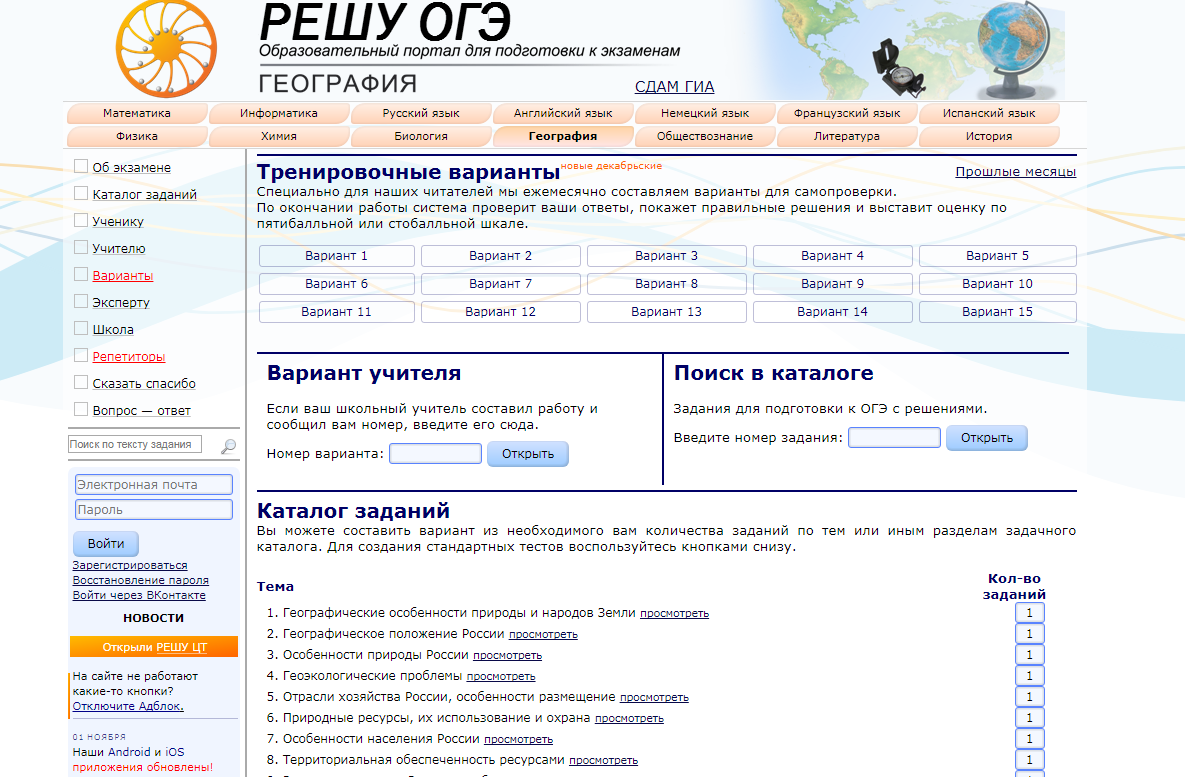Click просмотреть for Геоэкологические проблемы
Viewport: 1185px width, 777px height.
501,676
